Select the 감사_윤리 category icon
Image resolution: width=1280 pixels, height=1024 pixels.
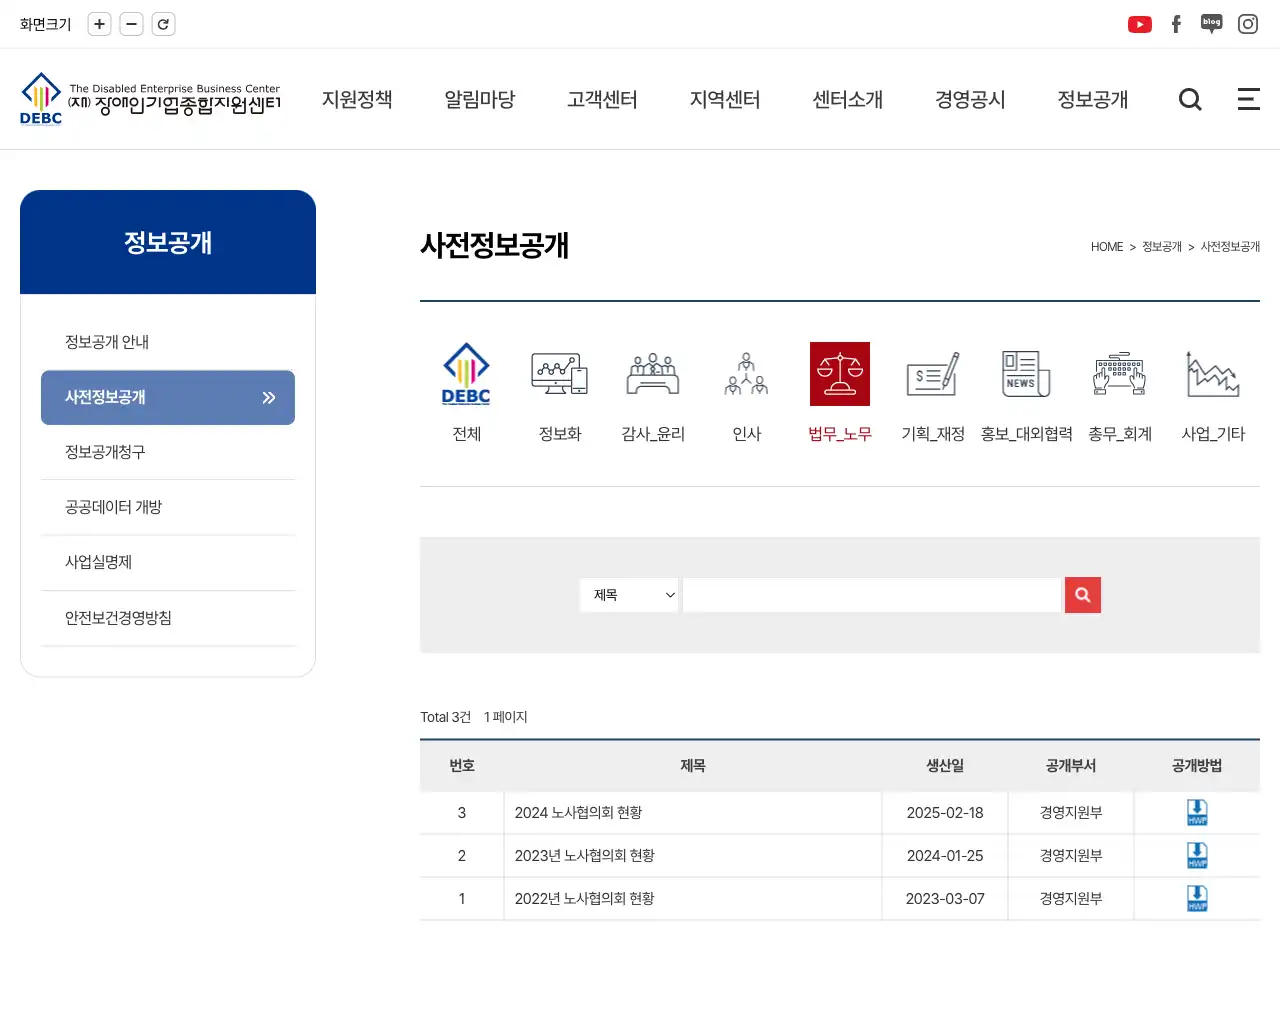click(x=653, y=374)
